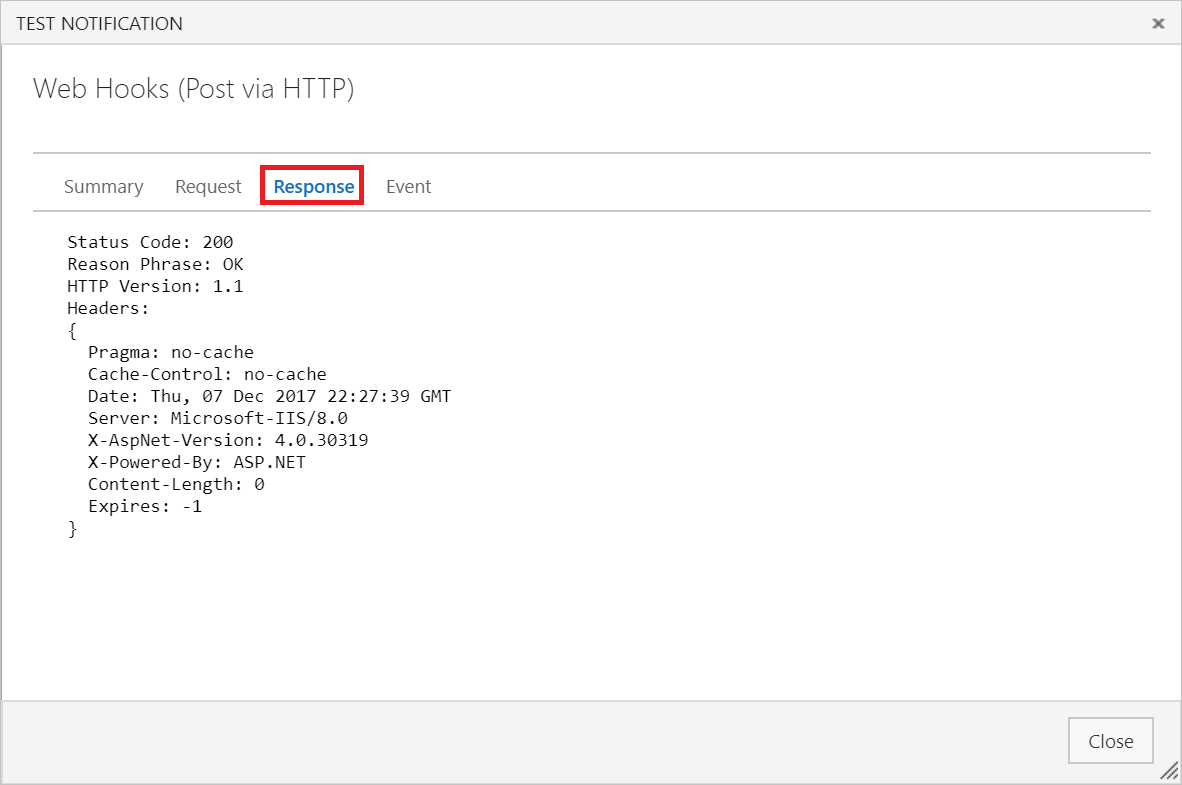Select the Status Code 200 line
Screen dimensions: 1182x785
(149, 242)
